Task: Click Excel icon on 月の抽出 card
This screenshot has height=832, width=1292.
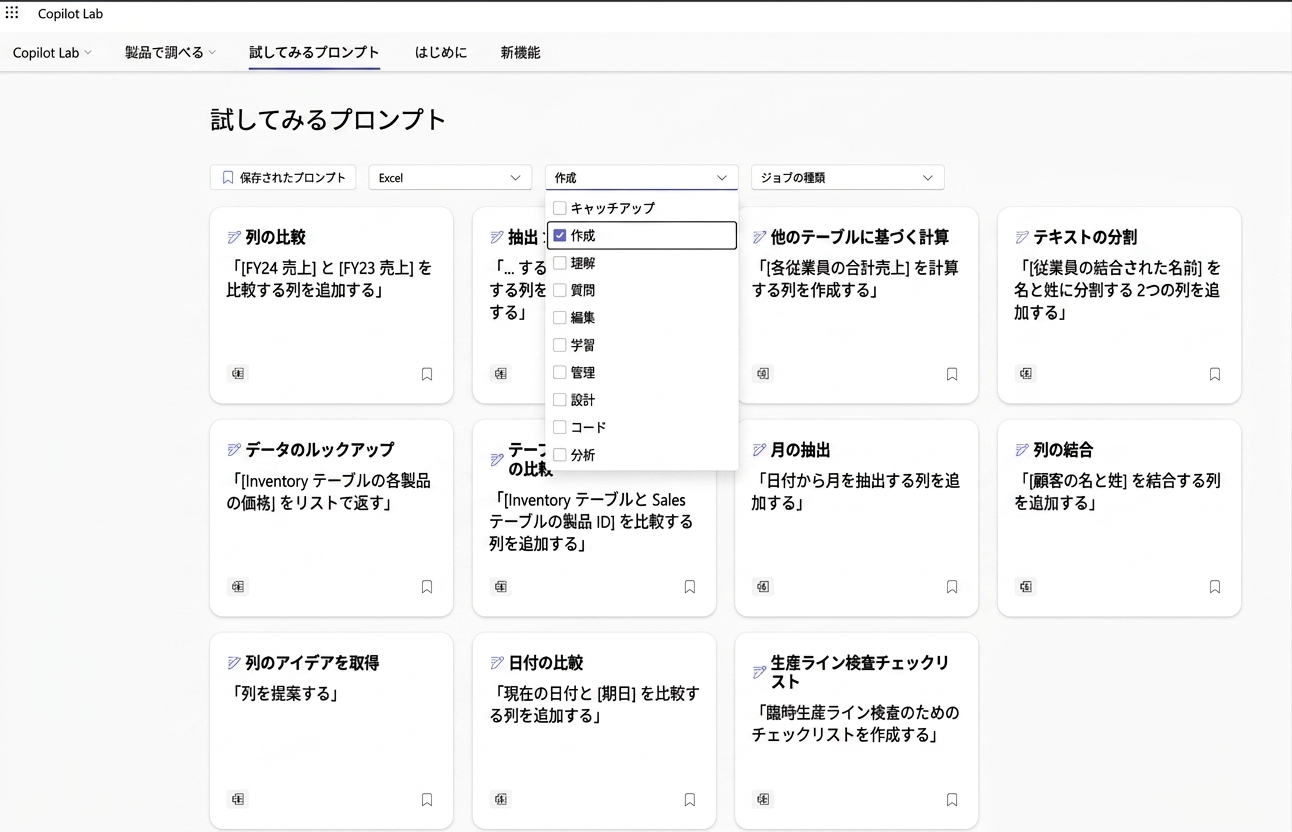Action: 763,587
